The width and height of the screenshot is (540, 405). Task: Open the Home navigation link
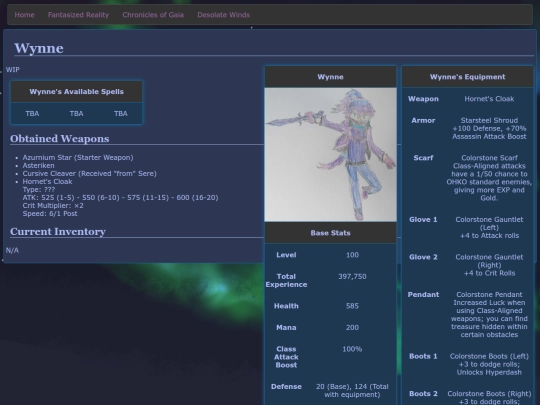point(24,15)
